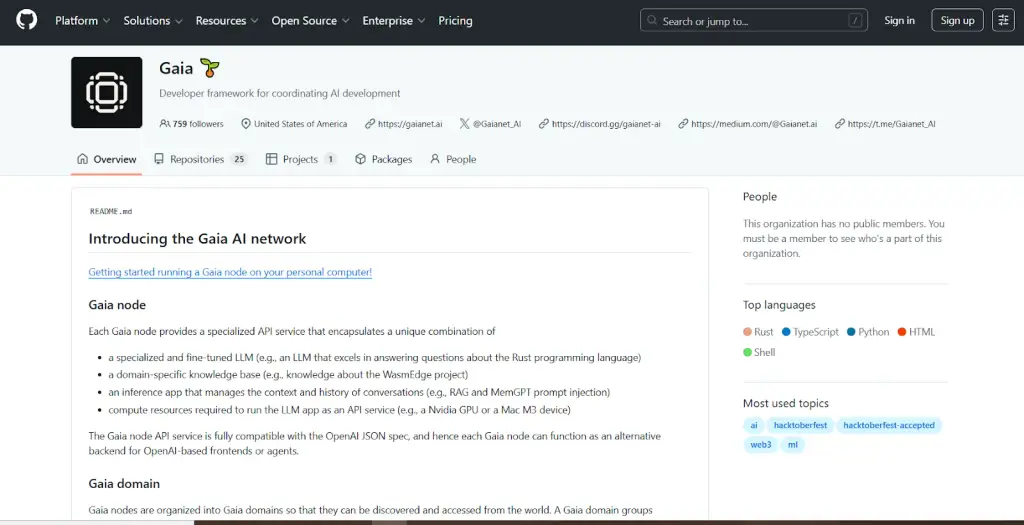Image resolution: width=1024 pixels, height=525 pixels.
Task: Open the GitHub home logo
Action: pyautogui.click(x=27, y=20)
